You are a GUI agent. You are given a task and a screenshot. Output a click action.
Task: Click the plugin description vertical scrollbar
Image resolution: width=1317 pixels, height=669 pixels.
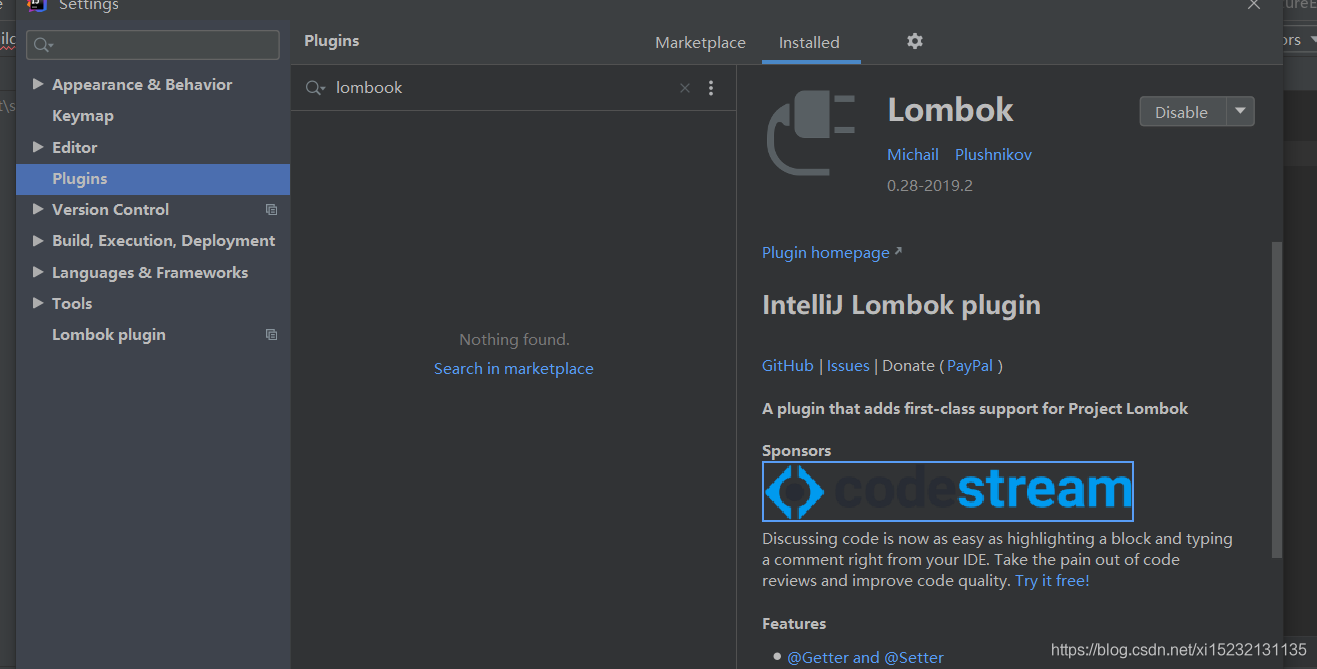point(1276,399)
